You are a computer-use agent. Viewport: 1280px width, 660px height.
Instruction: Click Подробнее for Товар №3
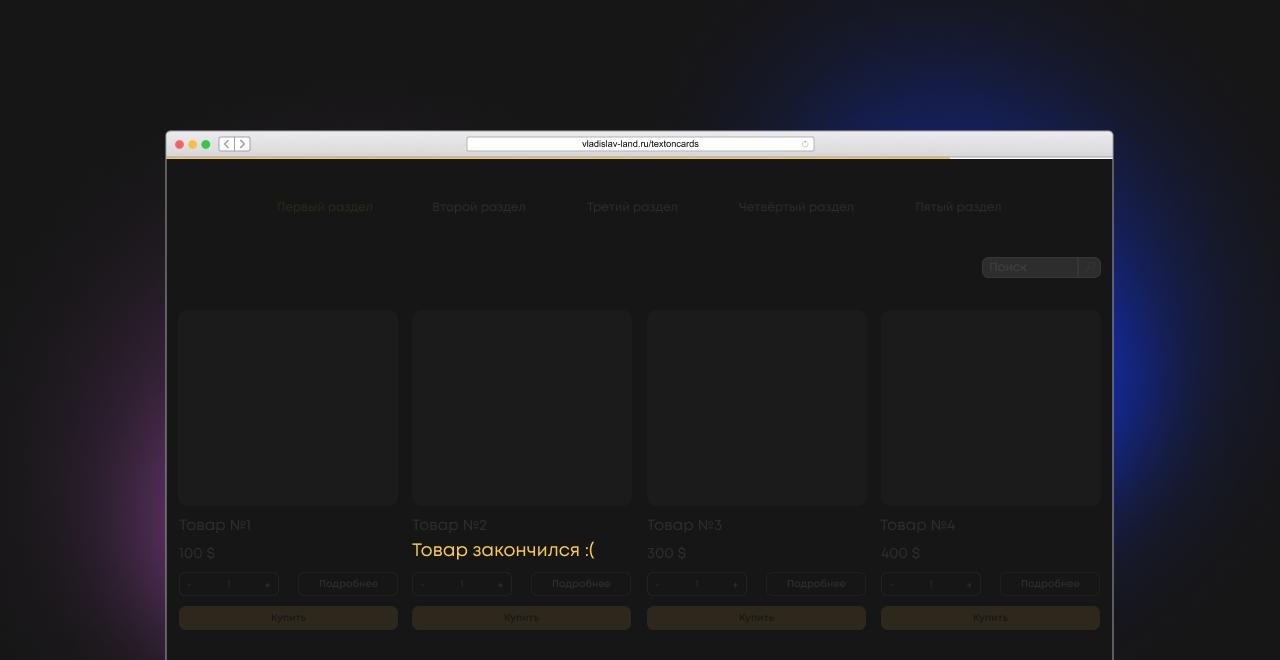click(x=816, y=584)
